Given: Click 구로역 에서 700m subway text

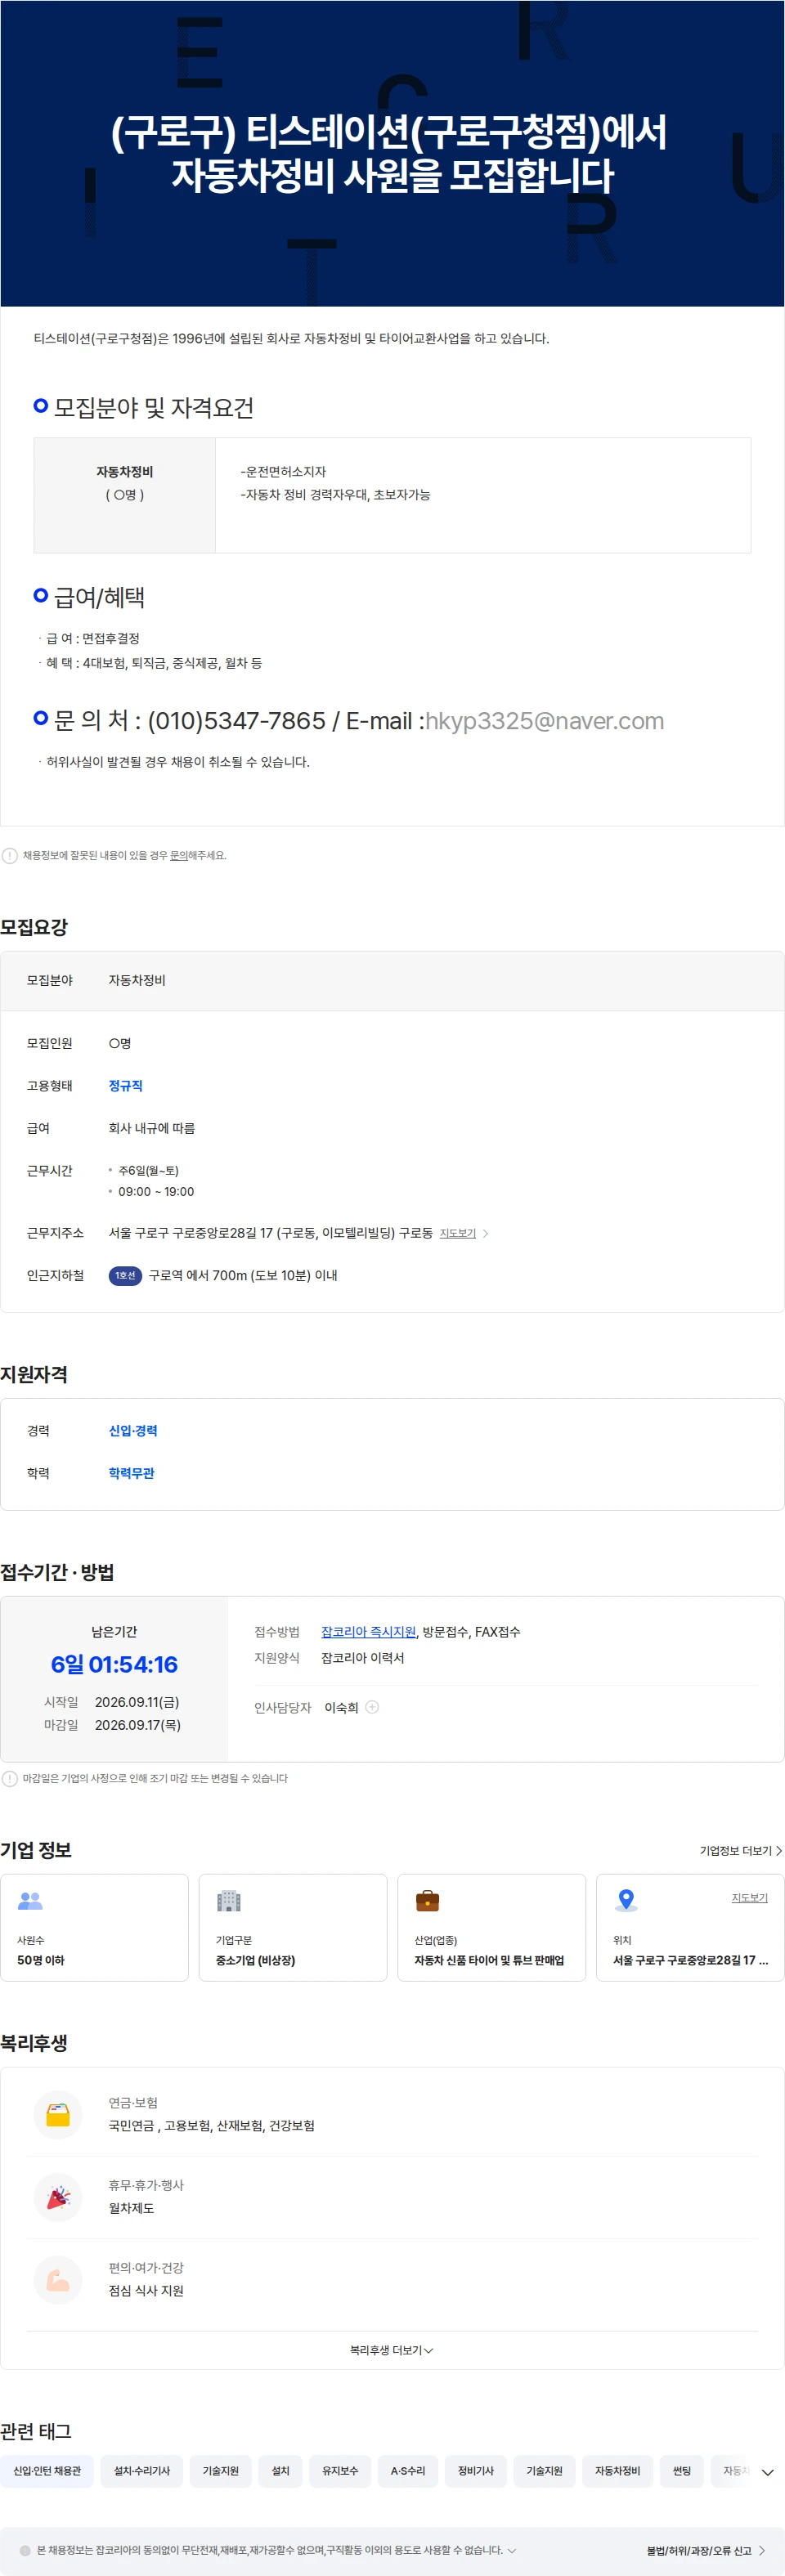Looking at the screenshot, I should coord(243,1275).
